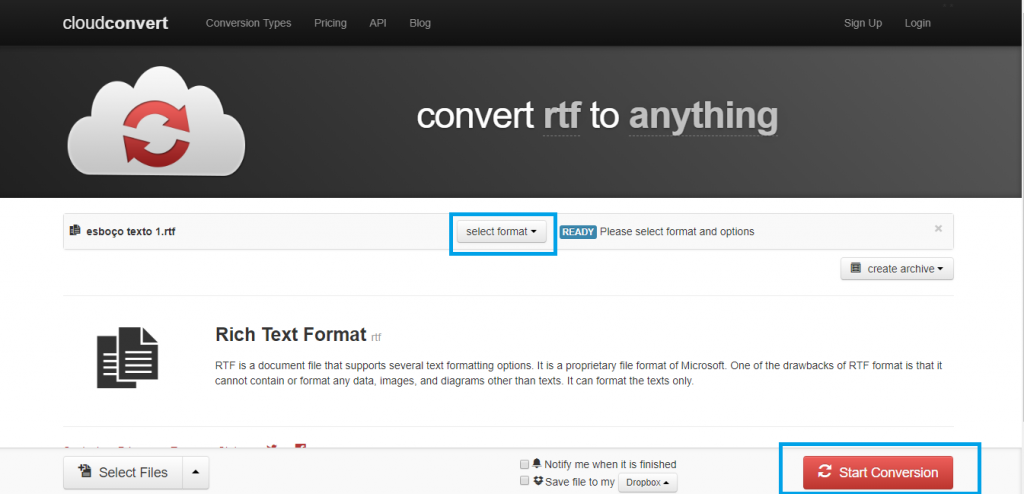1024x494 pixels.
Task: Click the archive icon in create archive
Action: (x=856, y=268)
